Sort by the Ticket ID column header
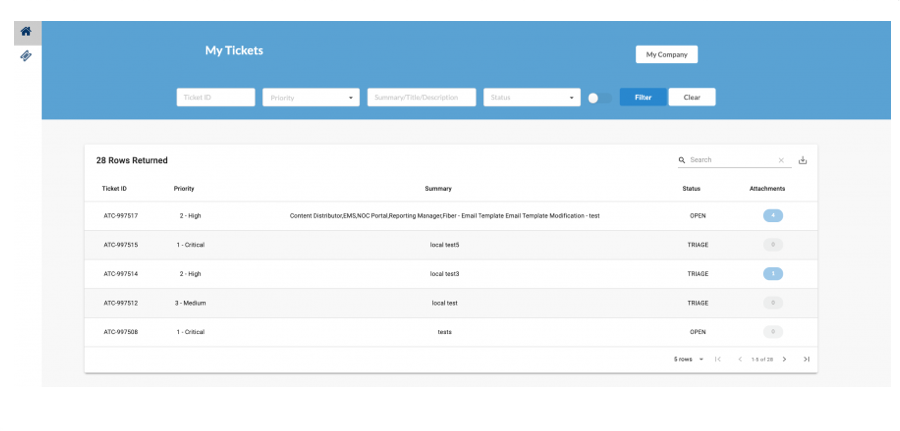The height and width of the screenshot is (431, 900). (114, 188)
